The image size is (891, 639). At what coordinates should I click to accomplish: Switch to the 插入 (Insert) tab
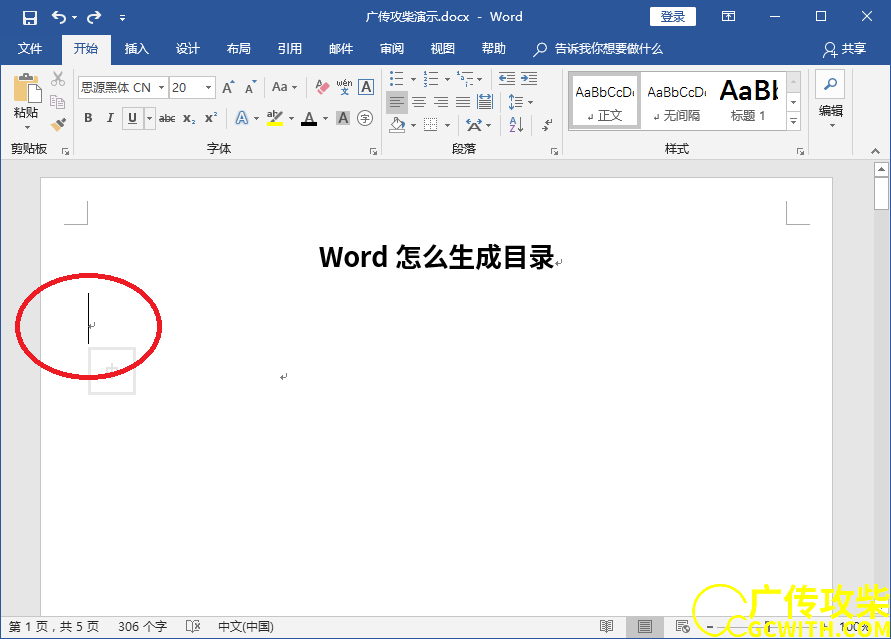pyautogui.click(x=136, y=49)
